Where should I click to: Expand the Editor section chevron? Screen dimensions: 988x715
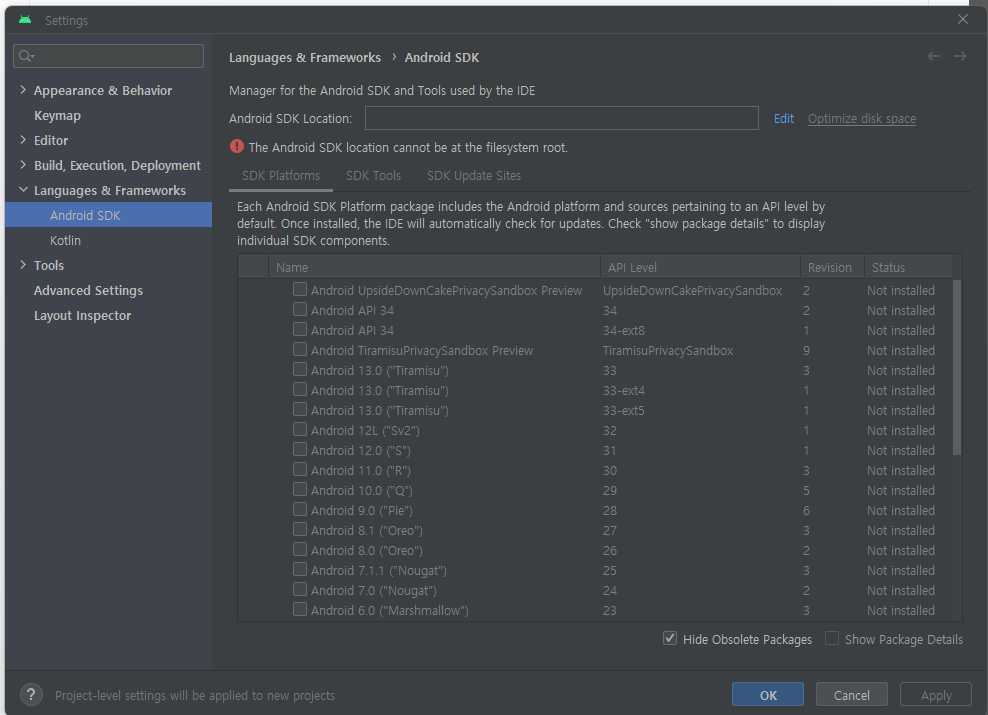(x=23, y=140)
